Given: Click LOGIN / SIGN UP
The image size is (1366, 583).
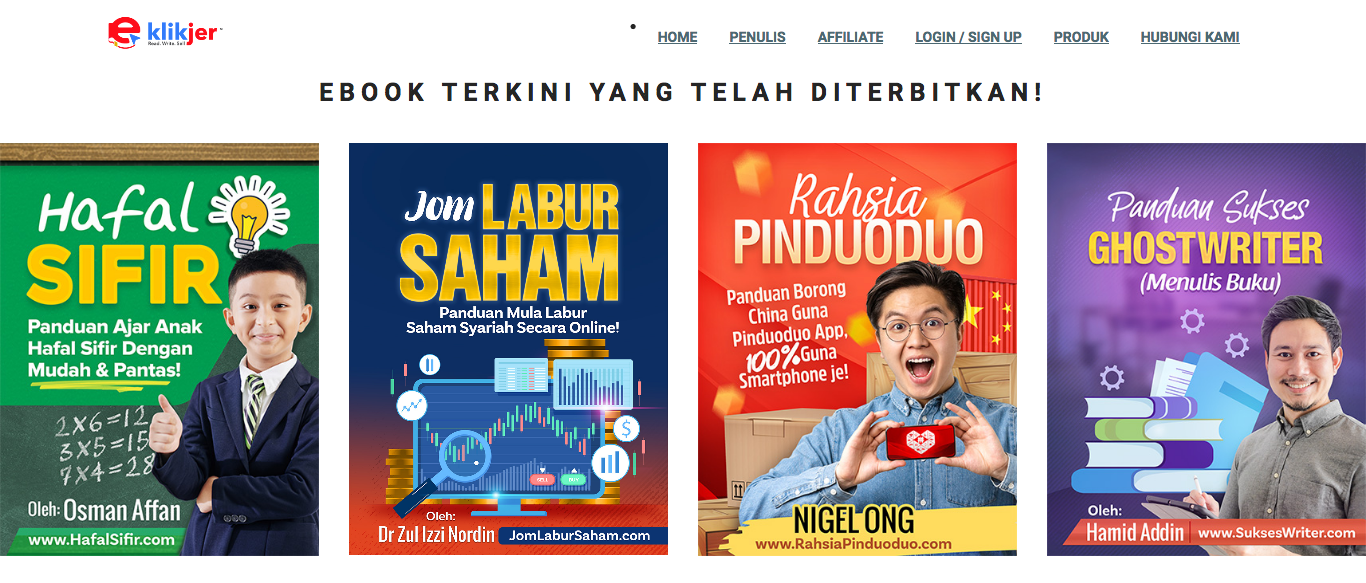Looking at the screenshot, I should coord(968,37).
